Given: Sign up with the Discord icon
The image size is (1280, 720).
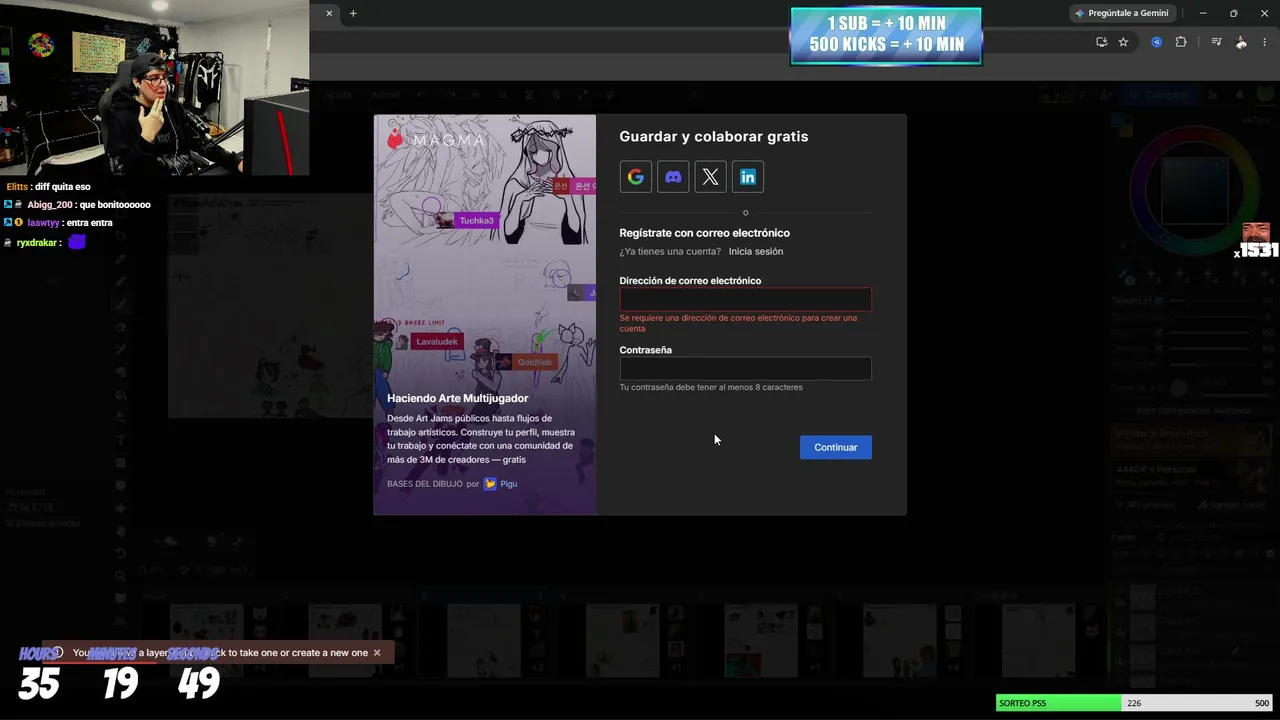Looking at the screenshot, I should (x=673, y=177).
